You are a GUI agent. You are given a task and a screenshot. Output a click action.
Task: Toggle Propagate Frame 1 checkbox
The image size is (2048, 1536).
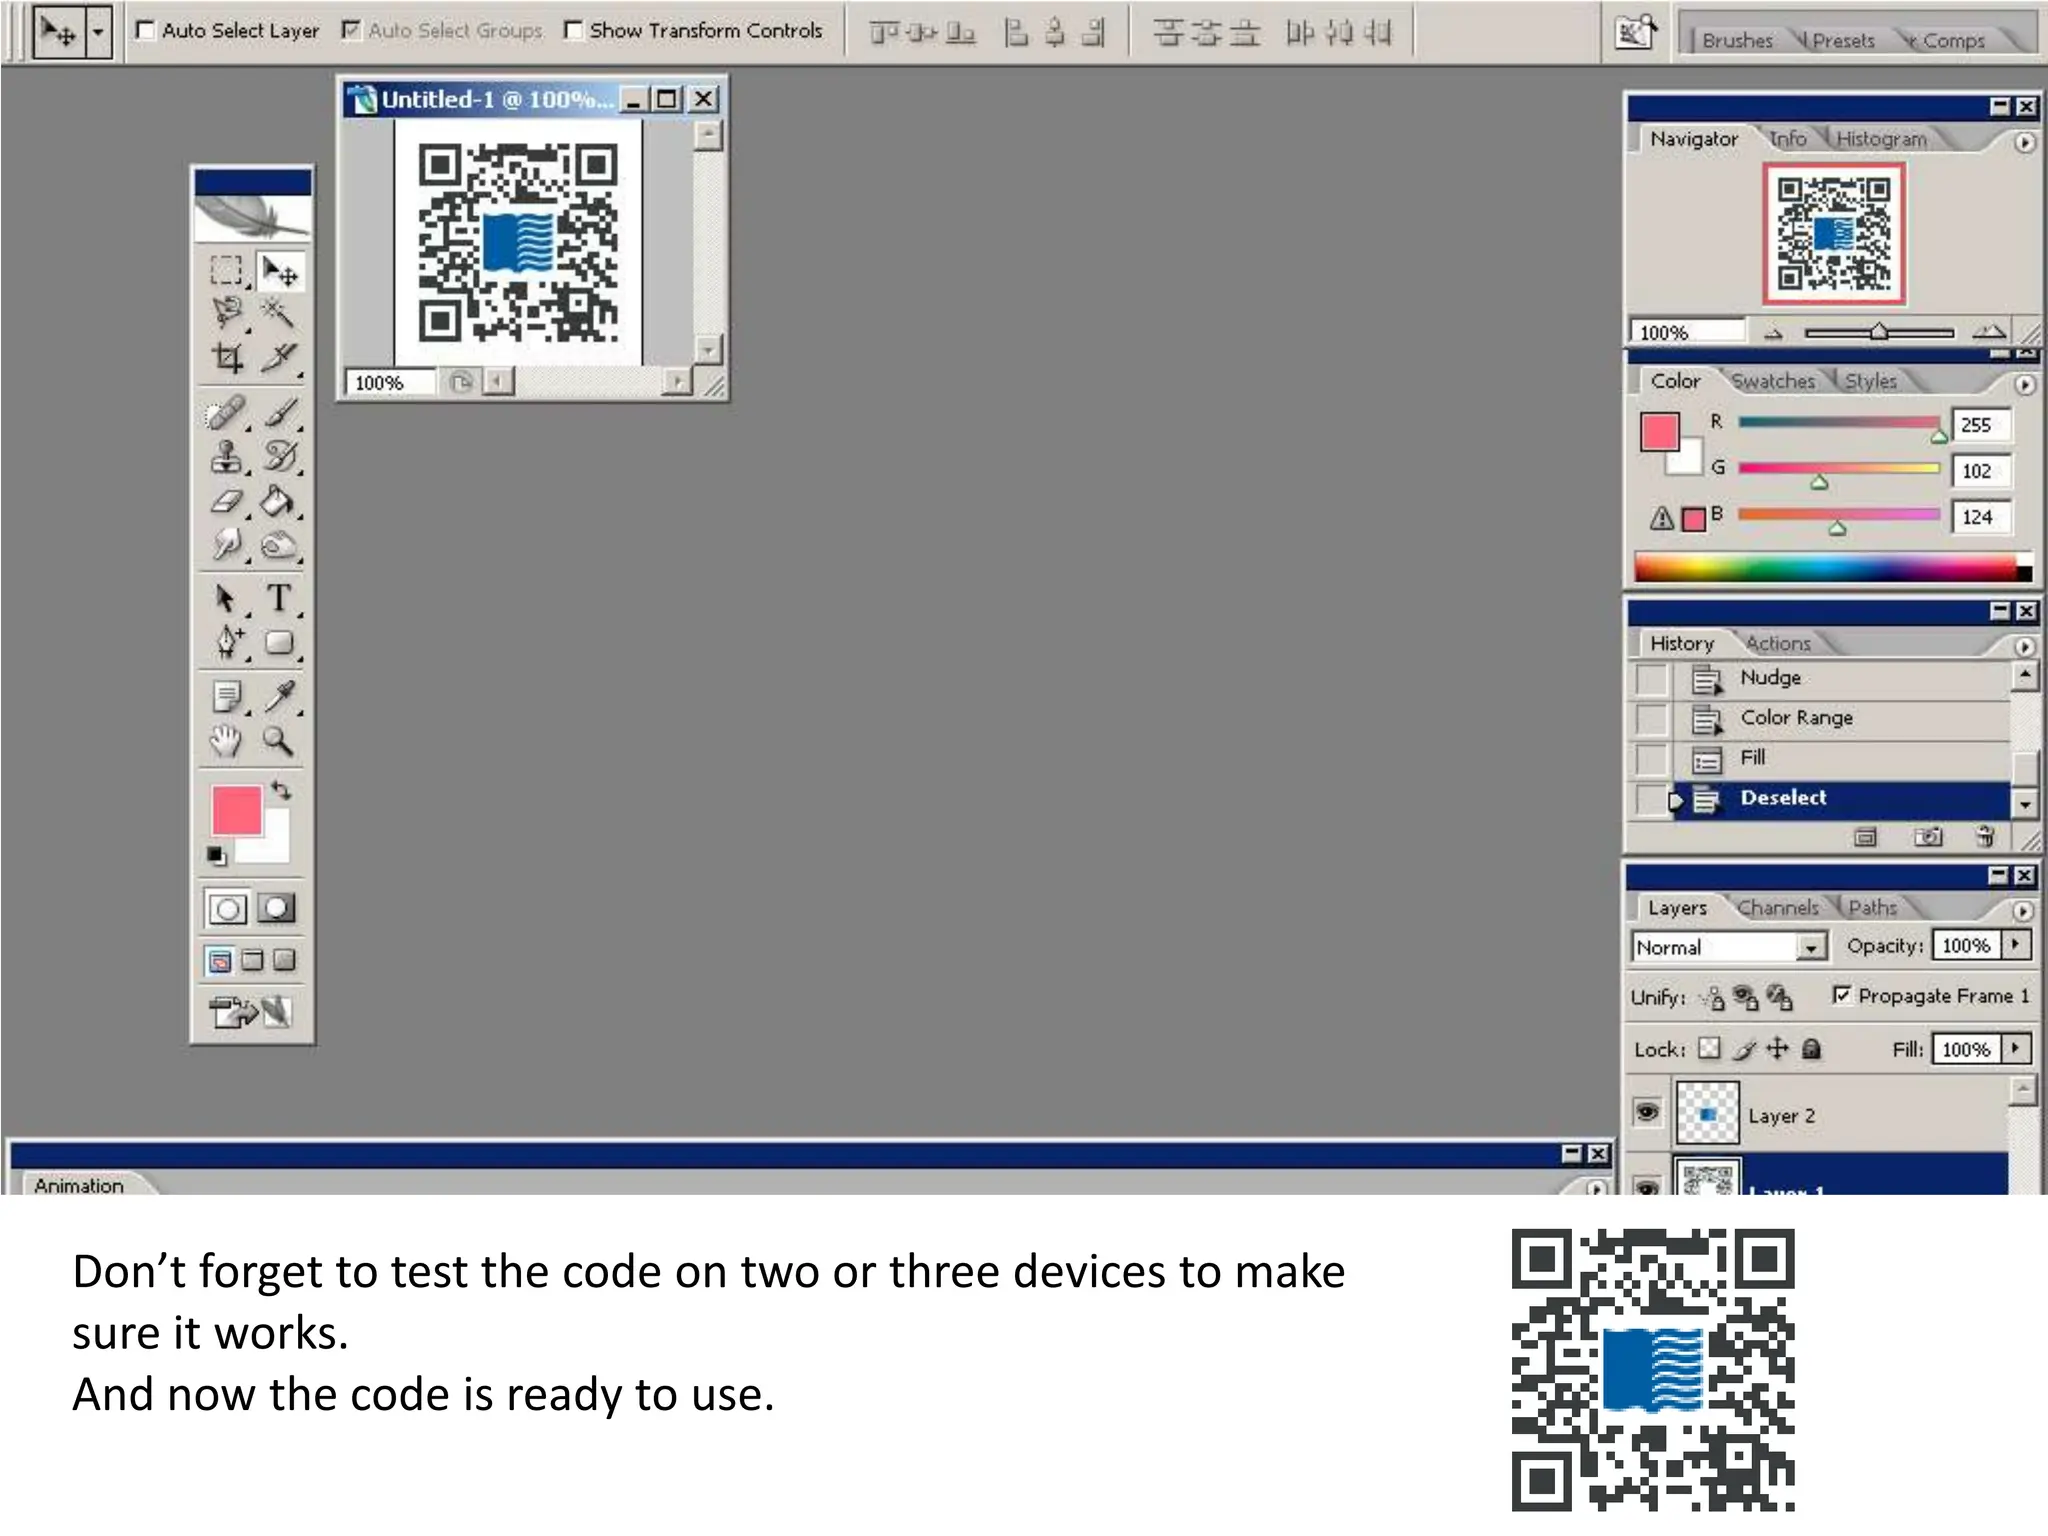[x=1841, y=995]
